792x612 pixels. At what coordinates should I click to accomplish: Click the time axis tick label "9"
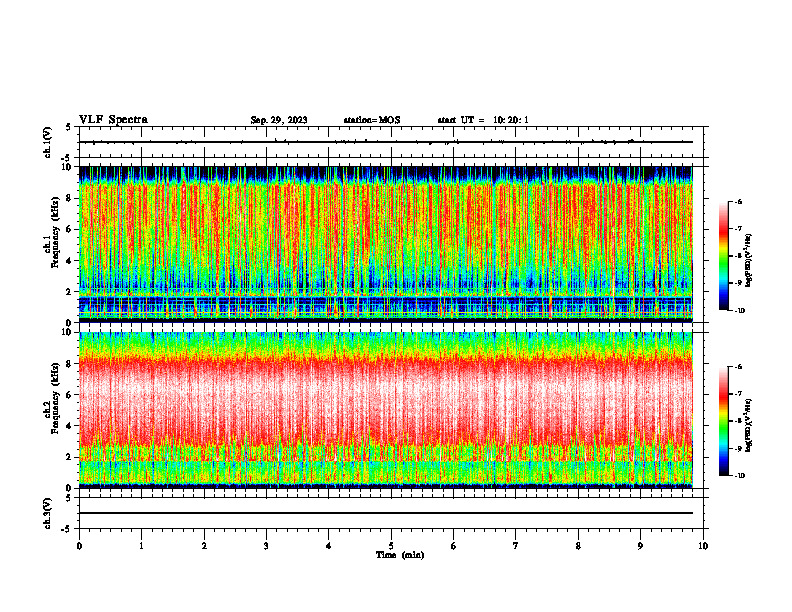point(640,546)
